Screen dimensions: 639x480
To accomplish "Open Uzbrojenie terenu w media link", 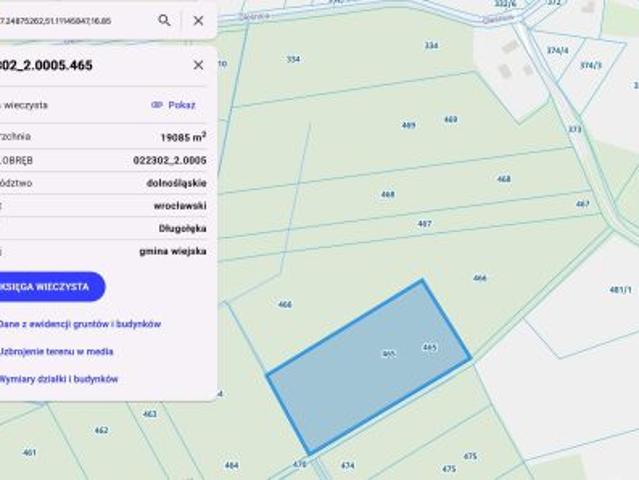I will [x=56, y=352].
